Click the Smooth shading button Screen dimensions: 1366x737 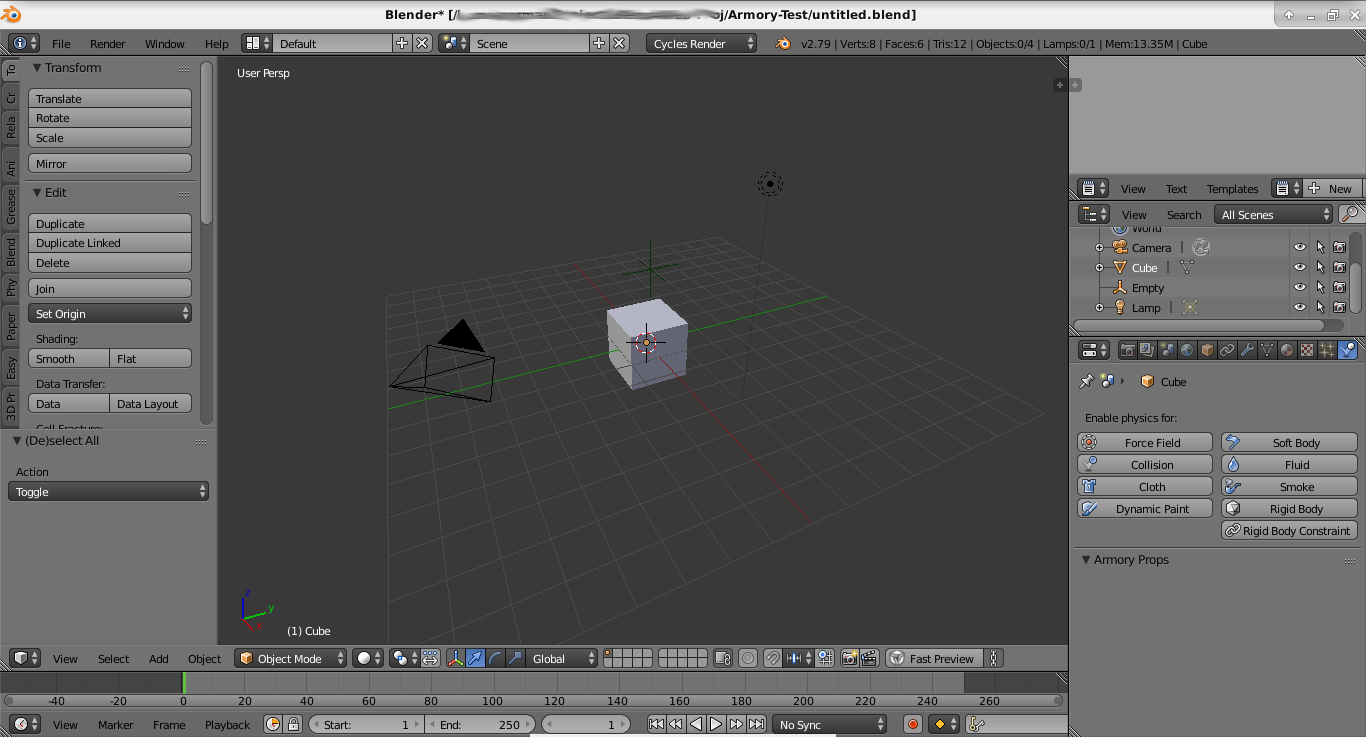coord(68,358)
